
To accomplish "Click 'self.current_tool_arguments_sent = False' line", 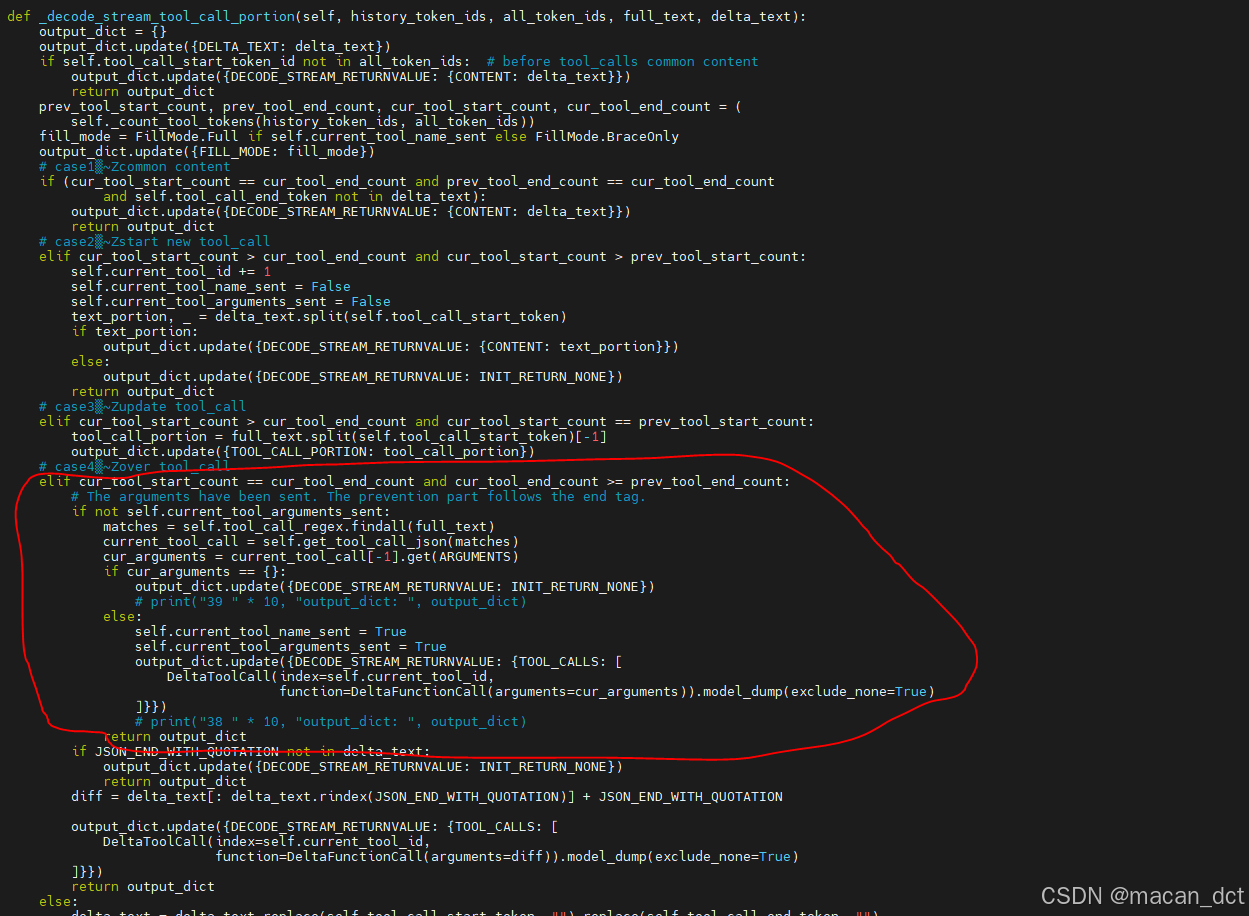I will [231, 301].
